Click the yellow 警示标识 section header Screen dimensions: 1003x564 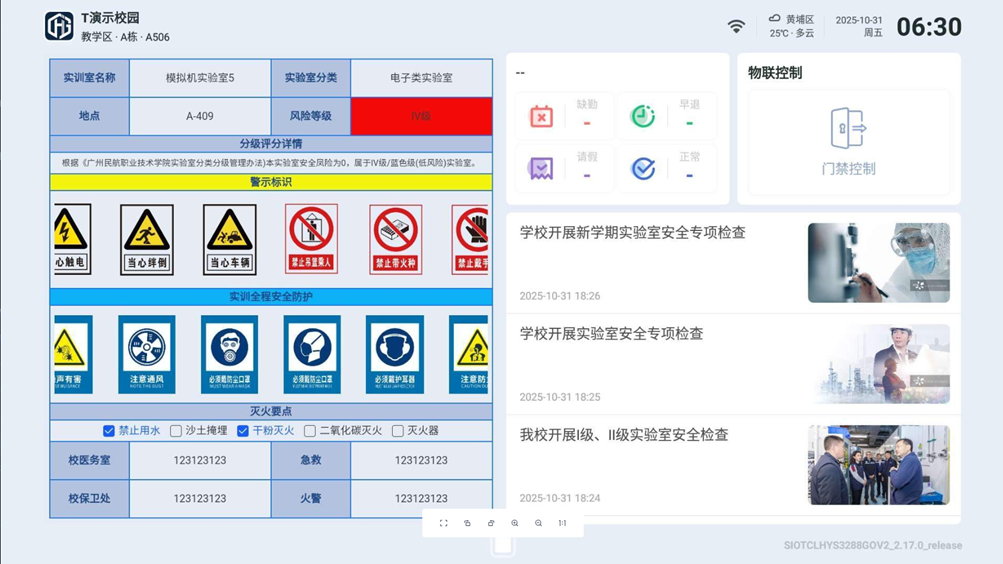coord(271,182)
